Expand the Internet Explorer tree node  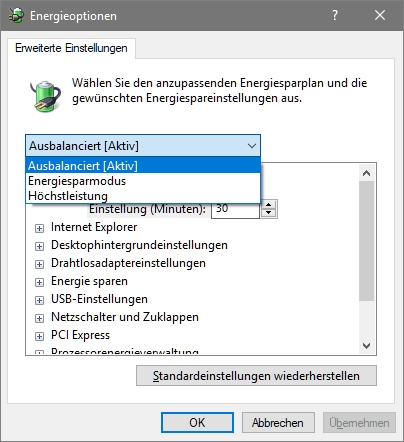(39, 228)
